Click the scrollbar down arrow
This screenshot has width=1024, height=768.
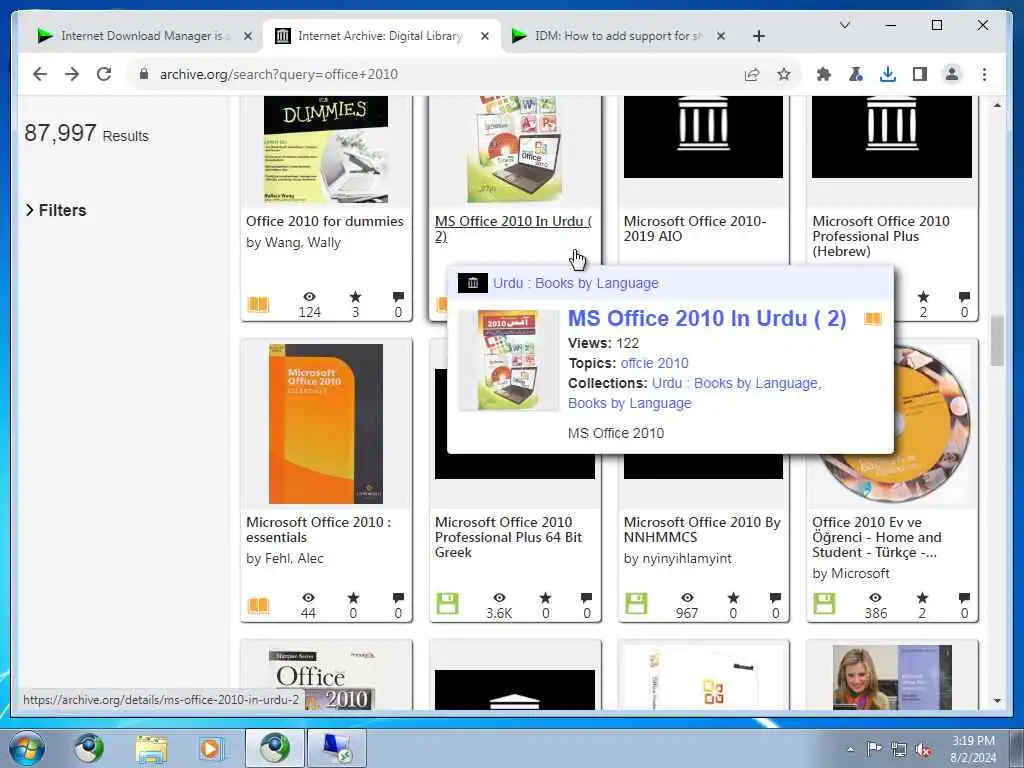[997, 701]
